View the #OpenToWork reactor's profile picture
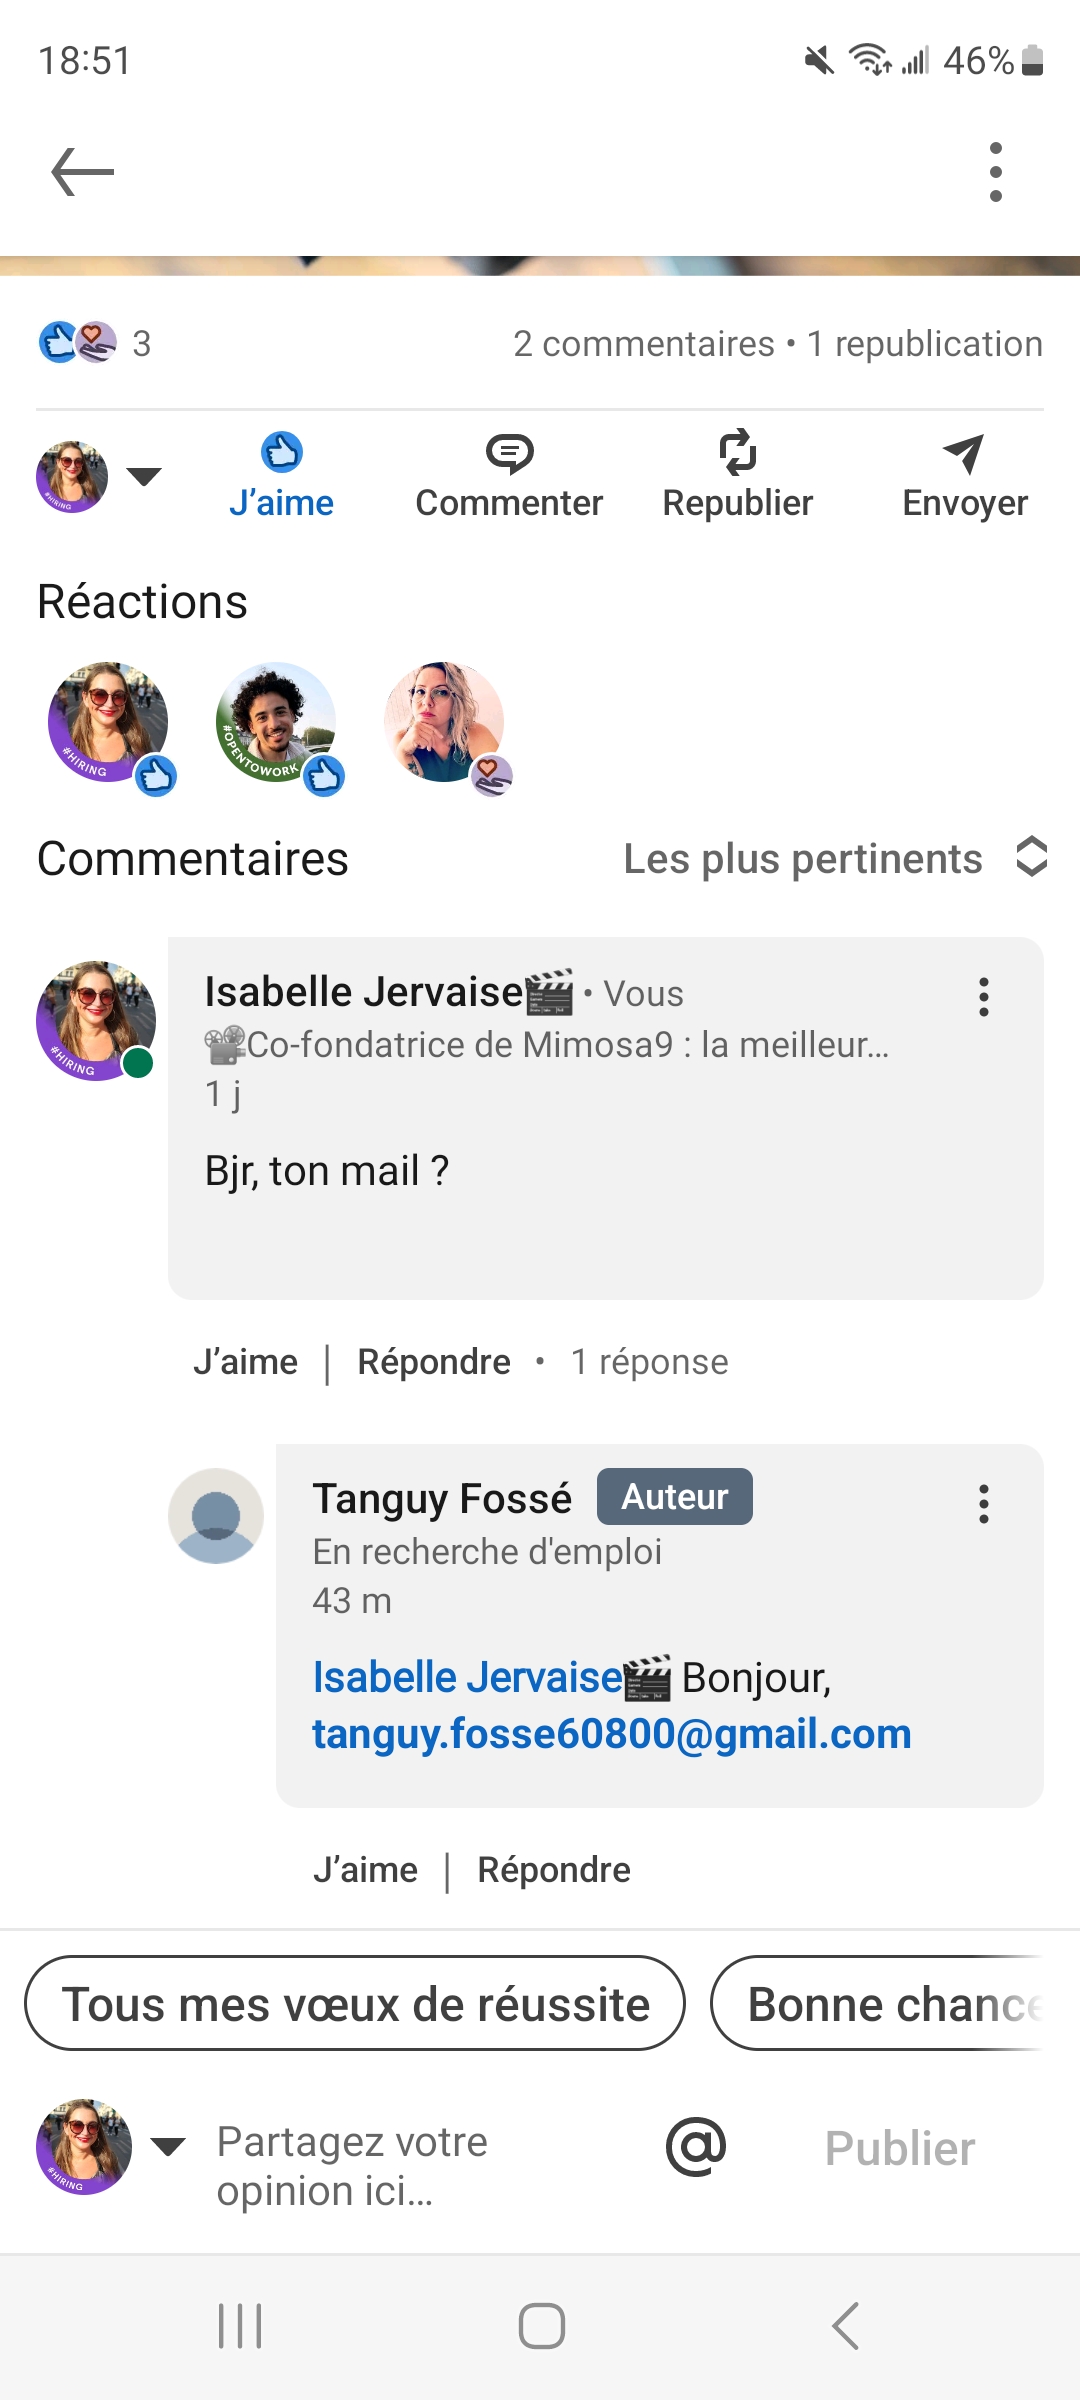The image size is (1080, 2400). pyautogui.click(x=275, y=722)
